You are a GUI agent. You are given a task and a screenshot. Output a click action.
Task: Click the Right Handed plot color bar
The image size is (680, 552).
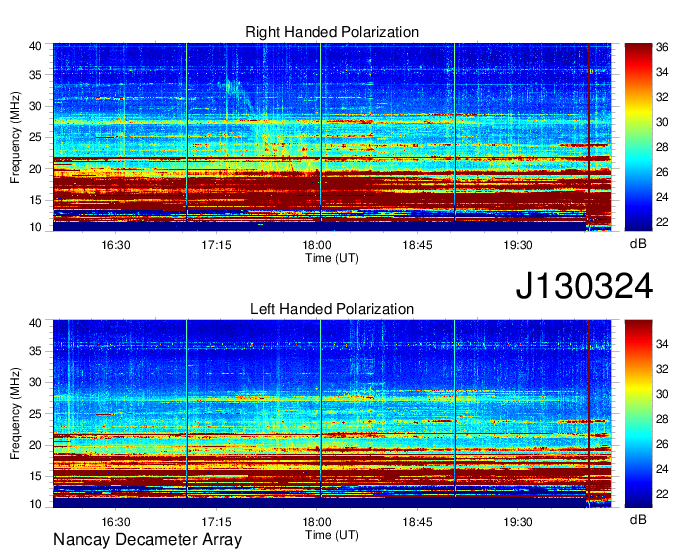(x=638, y=137)
